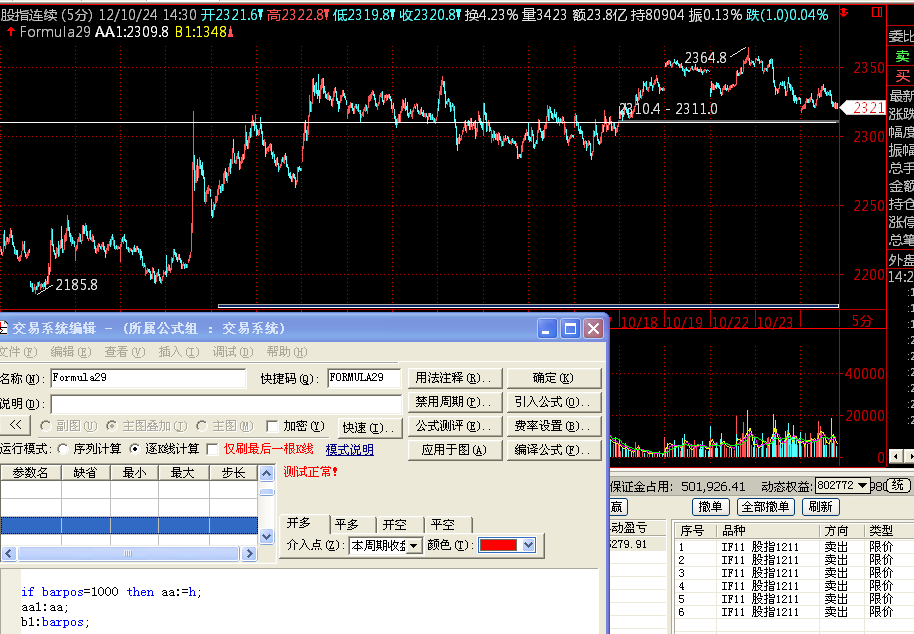
Task: Switch to the 平多 tab
Action: (353, 524)
